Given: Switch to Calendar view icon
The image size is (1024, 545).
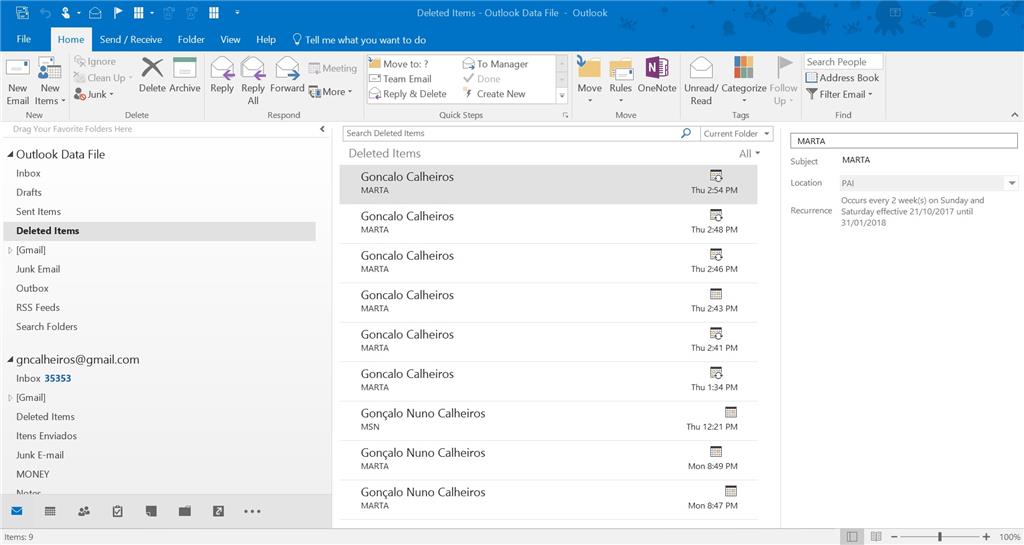Looking at the screenshot, I should click(50, 511).
